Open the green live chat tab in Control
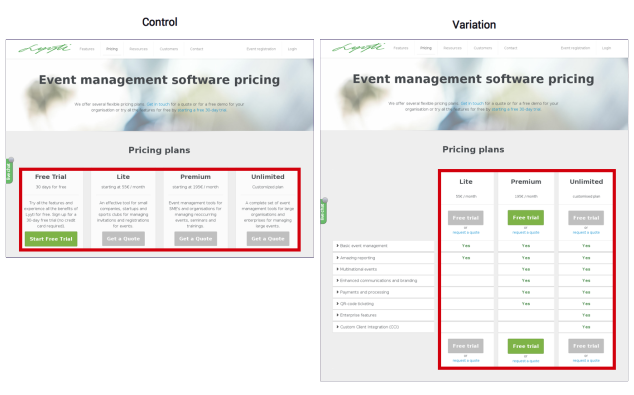This screenshot has height=395, width=634. pyautogui.click(x=9, y=171)
